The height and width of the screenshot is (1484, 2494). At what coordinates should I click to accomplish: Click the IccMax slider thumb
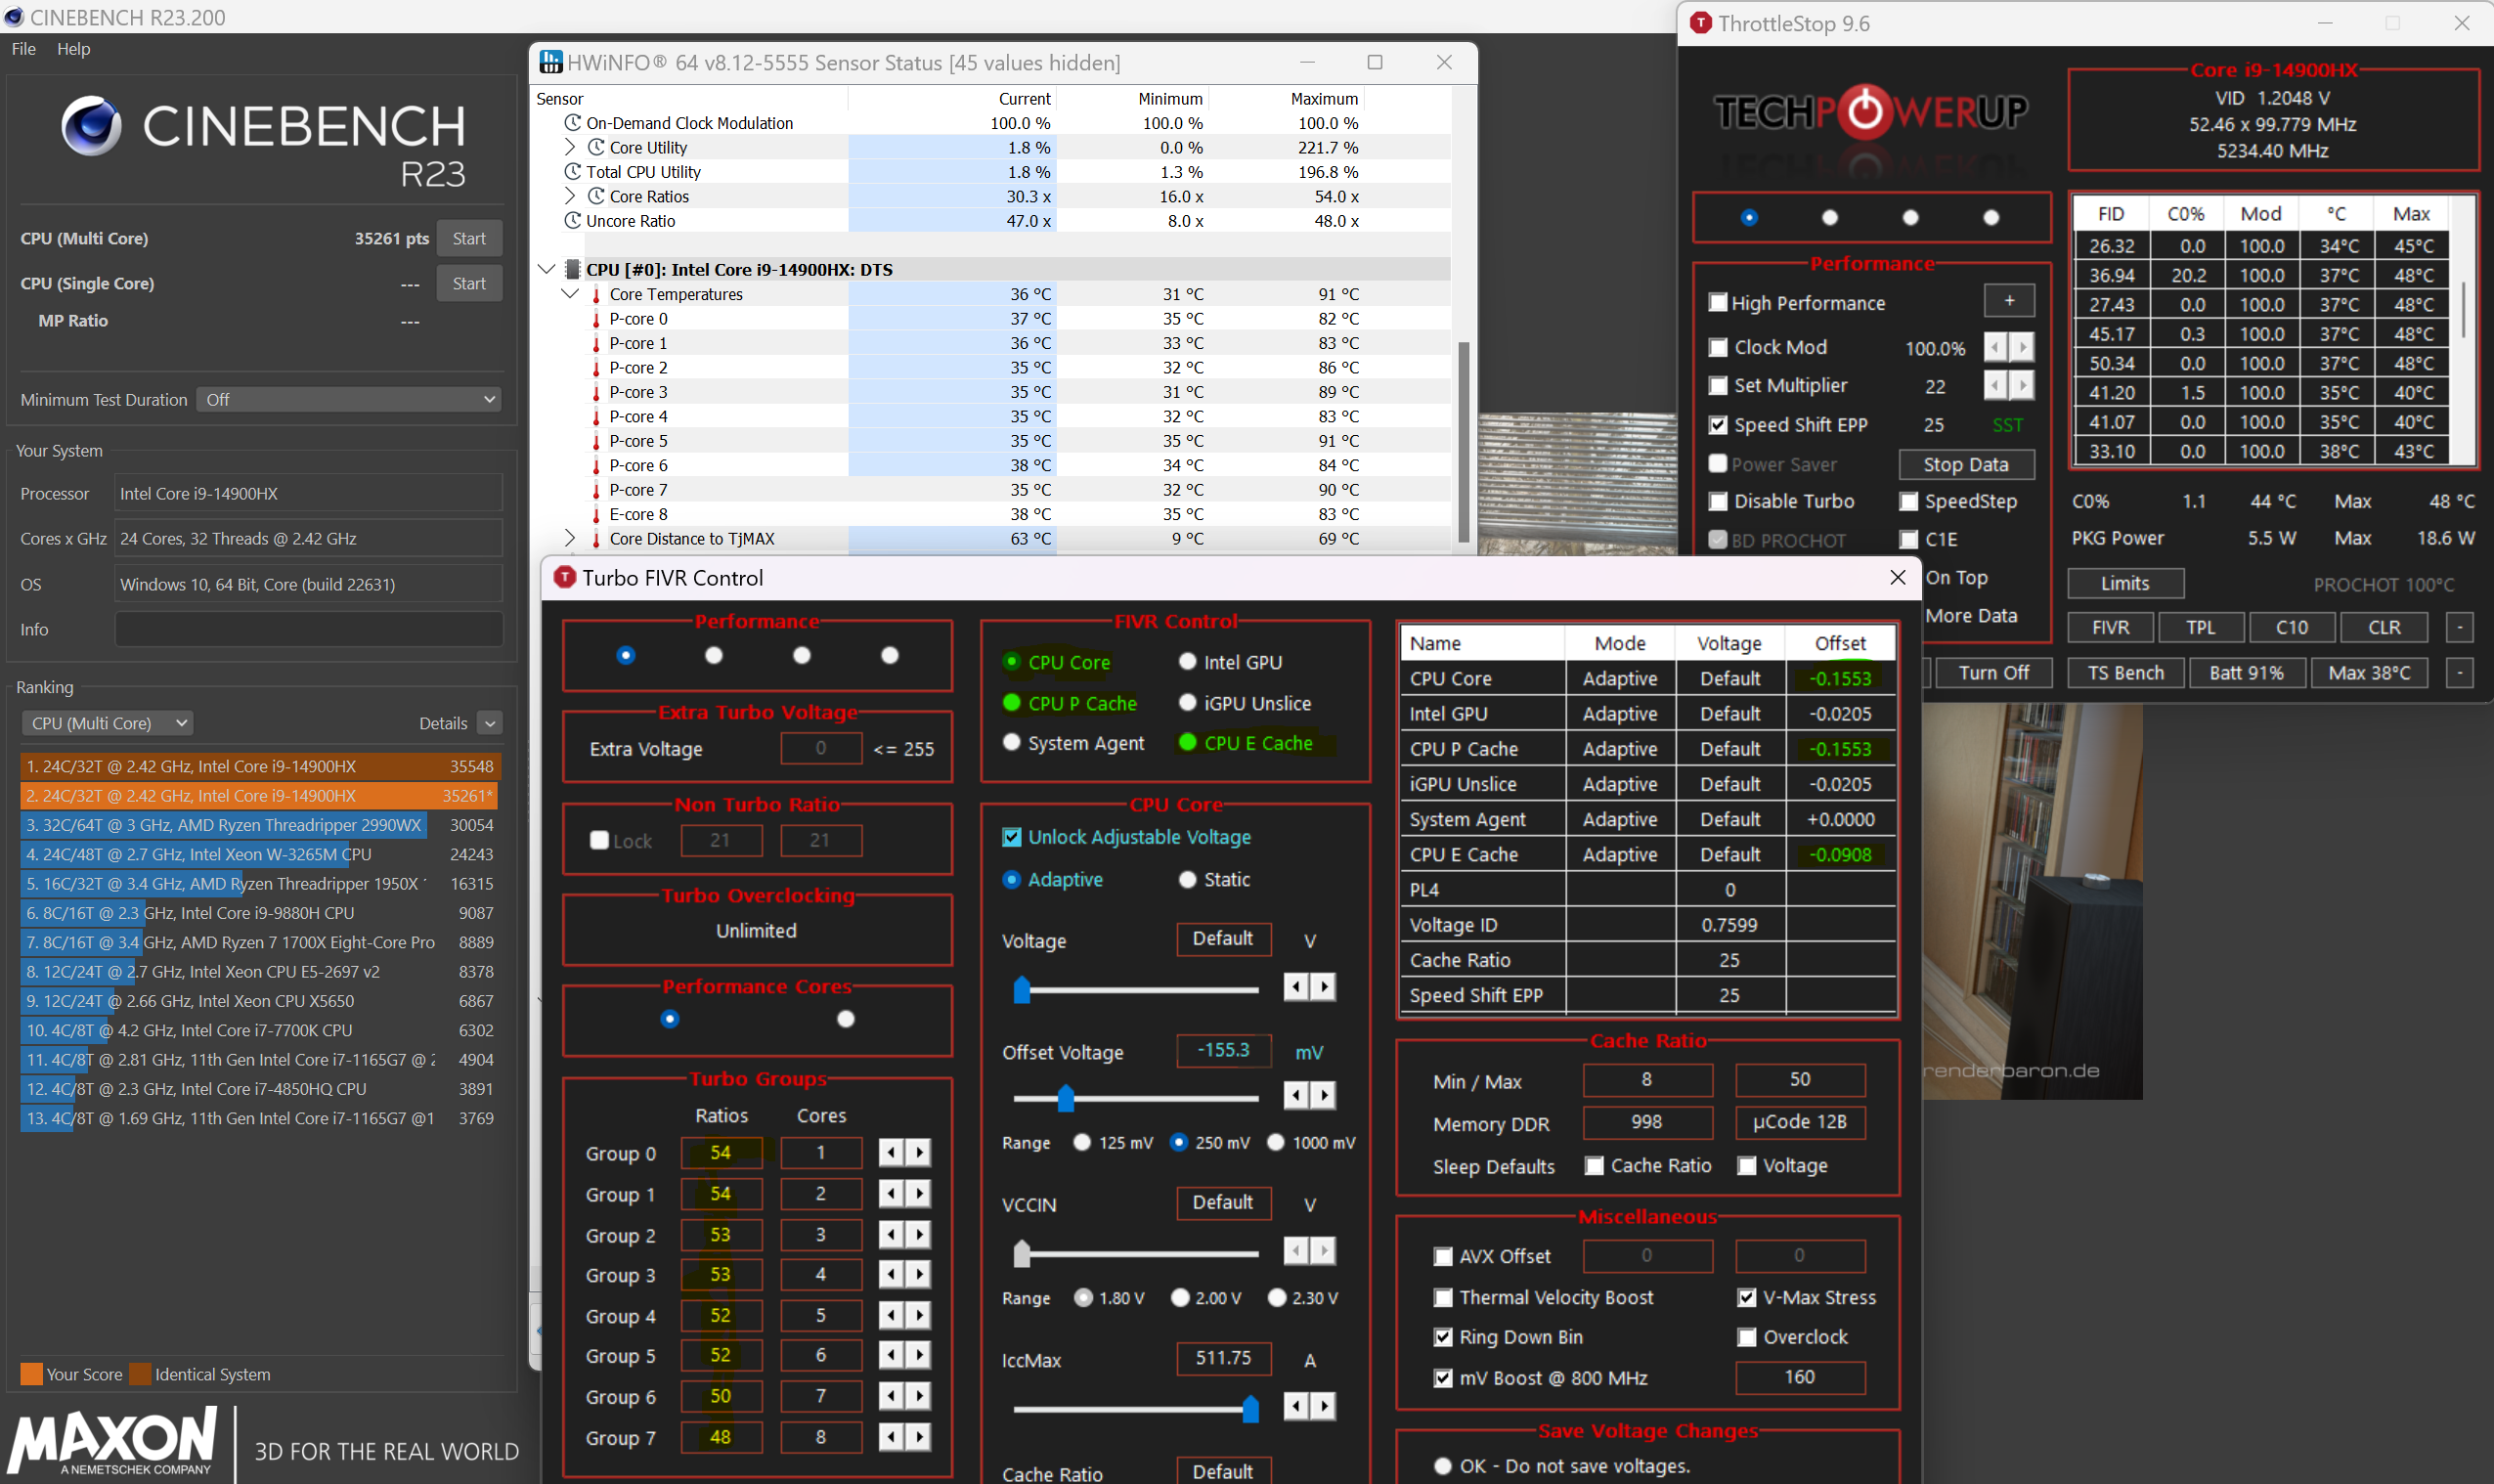pos(1250,1408)
